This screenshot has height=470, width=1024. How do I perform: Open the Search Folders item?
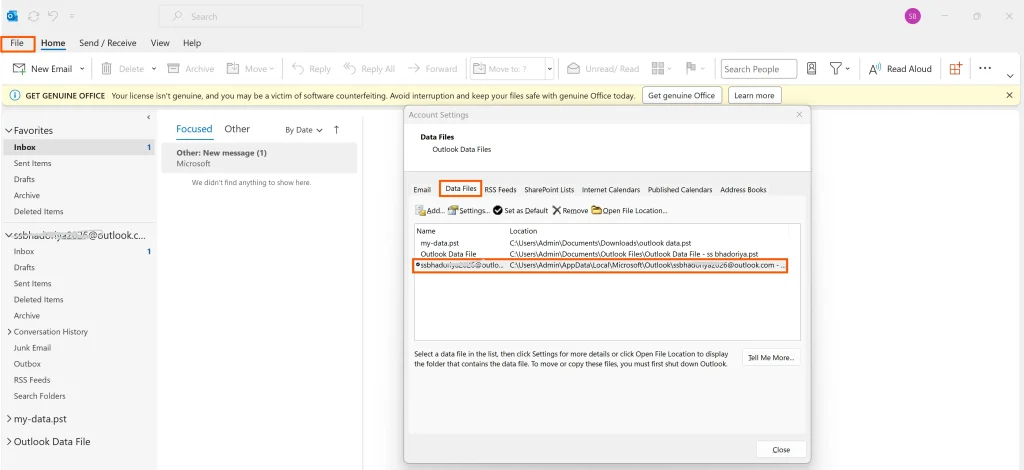coord(40,396)
